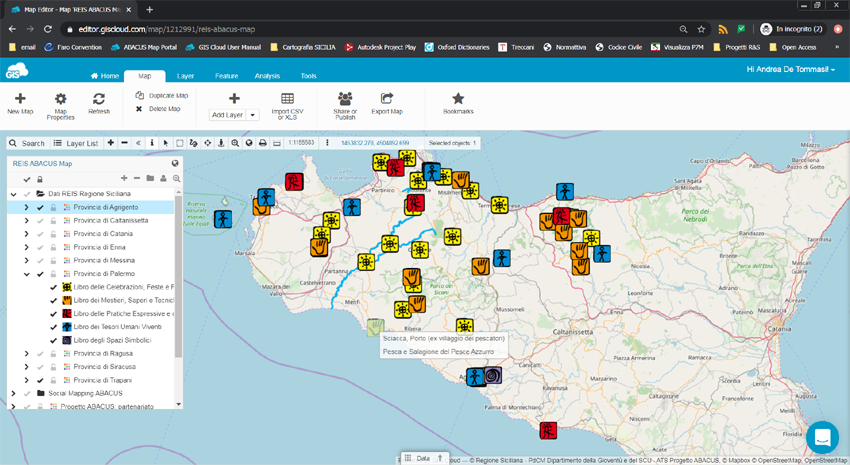The image size is (850, 465).
Task: Click the Refresh icon in ribbon
Action: [99, 99]
